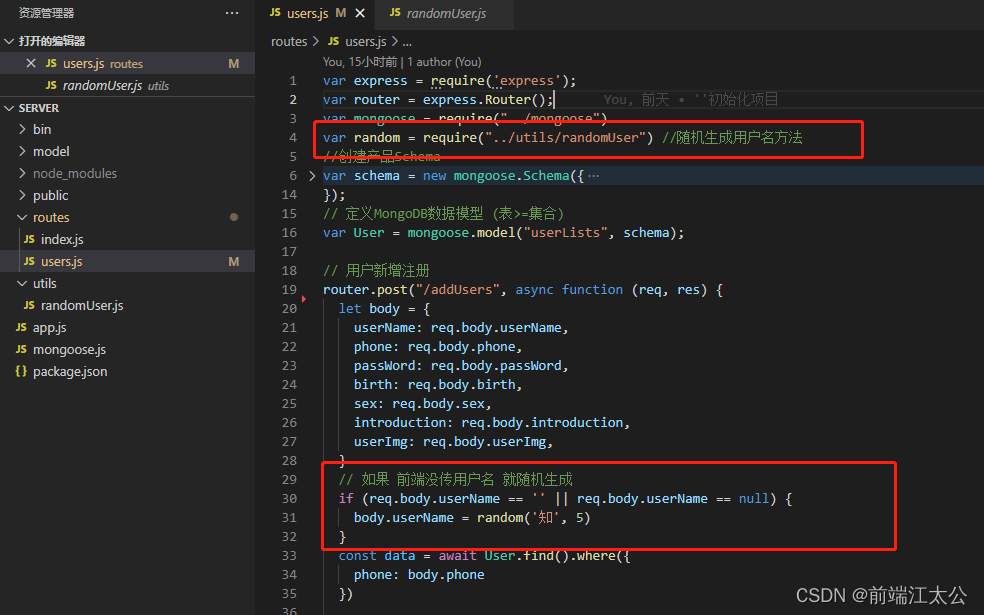The image size is (984, 615).
Task: Collapse the SERVER folder section
Action: [x=9, y=109]
